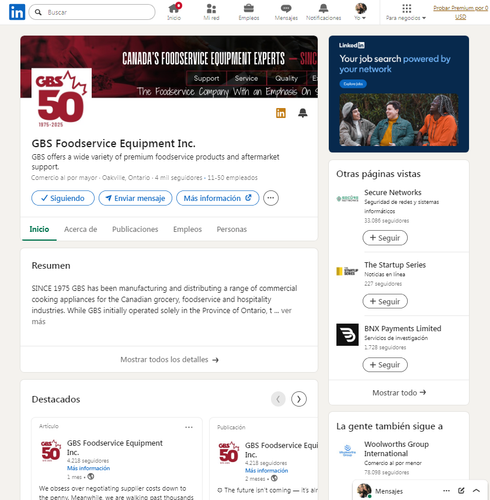
Task: Open Secure Networks page
Action: click(393, 192)
